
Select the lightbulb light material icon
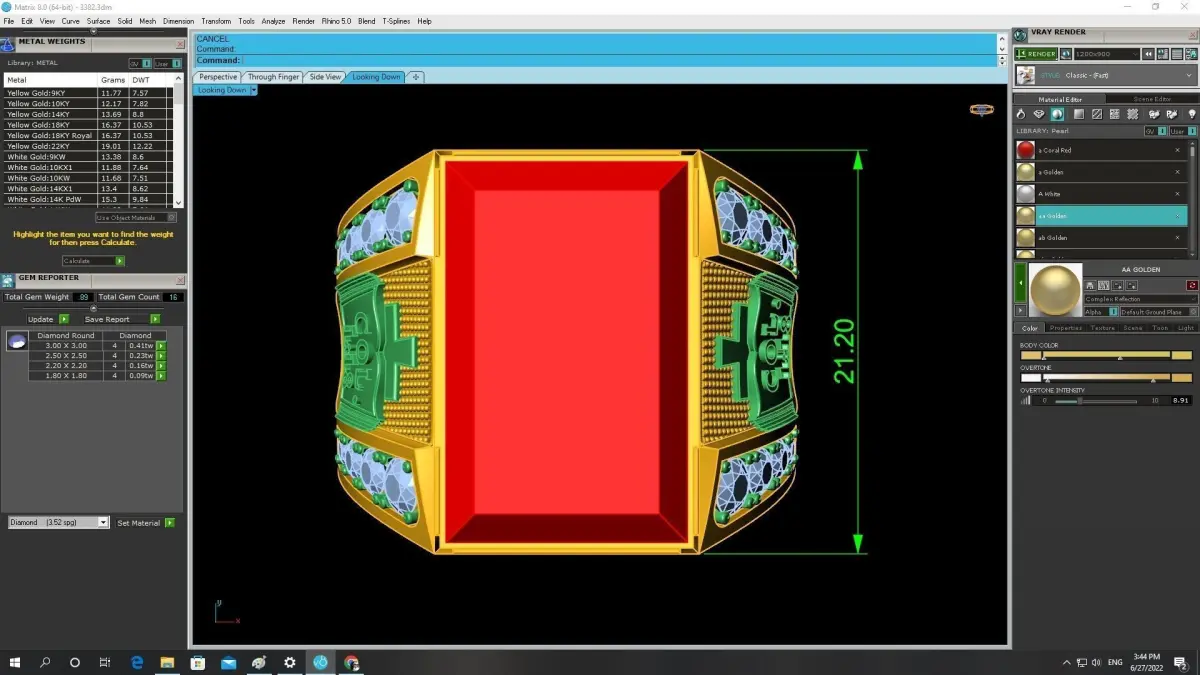pyautogui.click(x=1191, y=114)
